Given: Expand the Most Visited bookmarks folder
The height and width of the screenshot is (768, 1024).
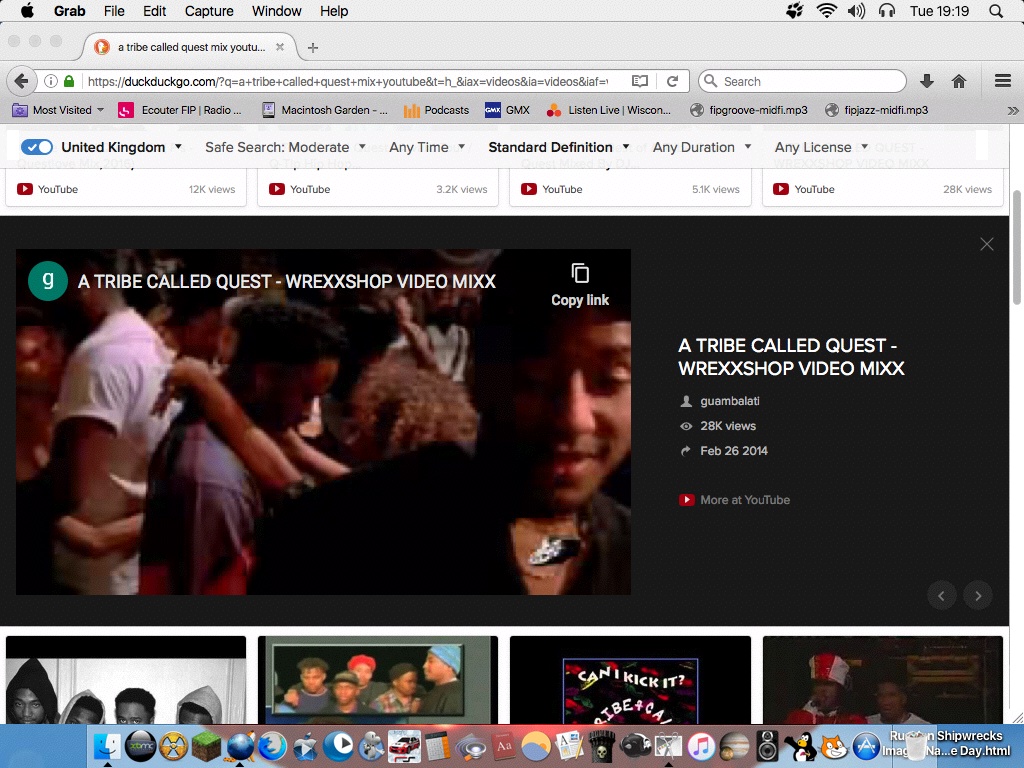Looking at the screenshot, I should (58, 110).
